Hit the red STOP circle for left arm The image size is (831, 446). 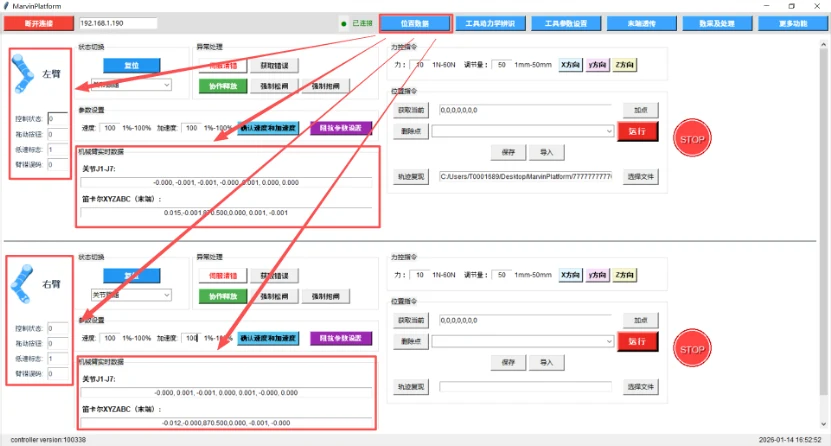point(692,139)
